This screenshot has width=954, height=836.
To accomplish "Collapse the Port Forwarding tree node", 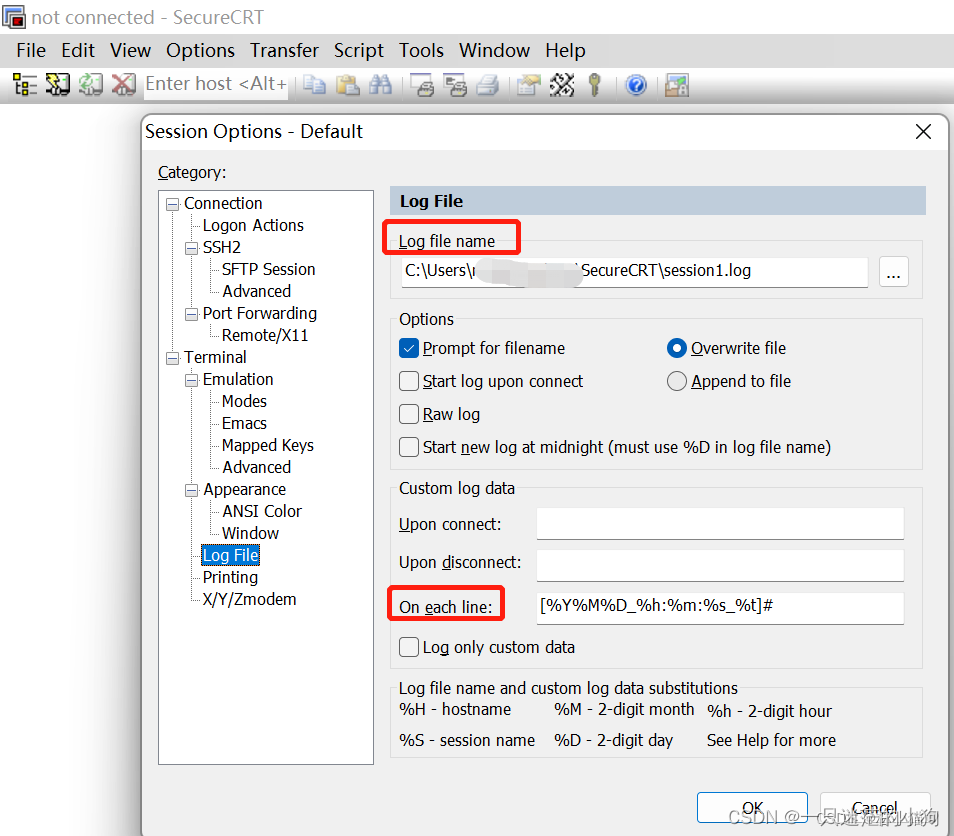I will (192, 314).
